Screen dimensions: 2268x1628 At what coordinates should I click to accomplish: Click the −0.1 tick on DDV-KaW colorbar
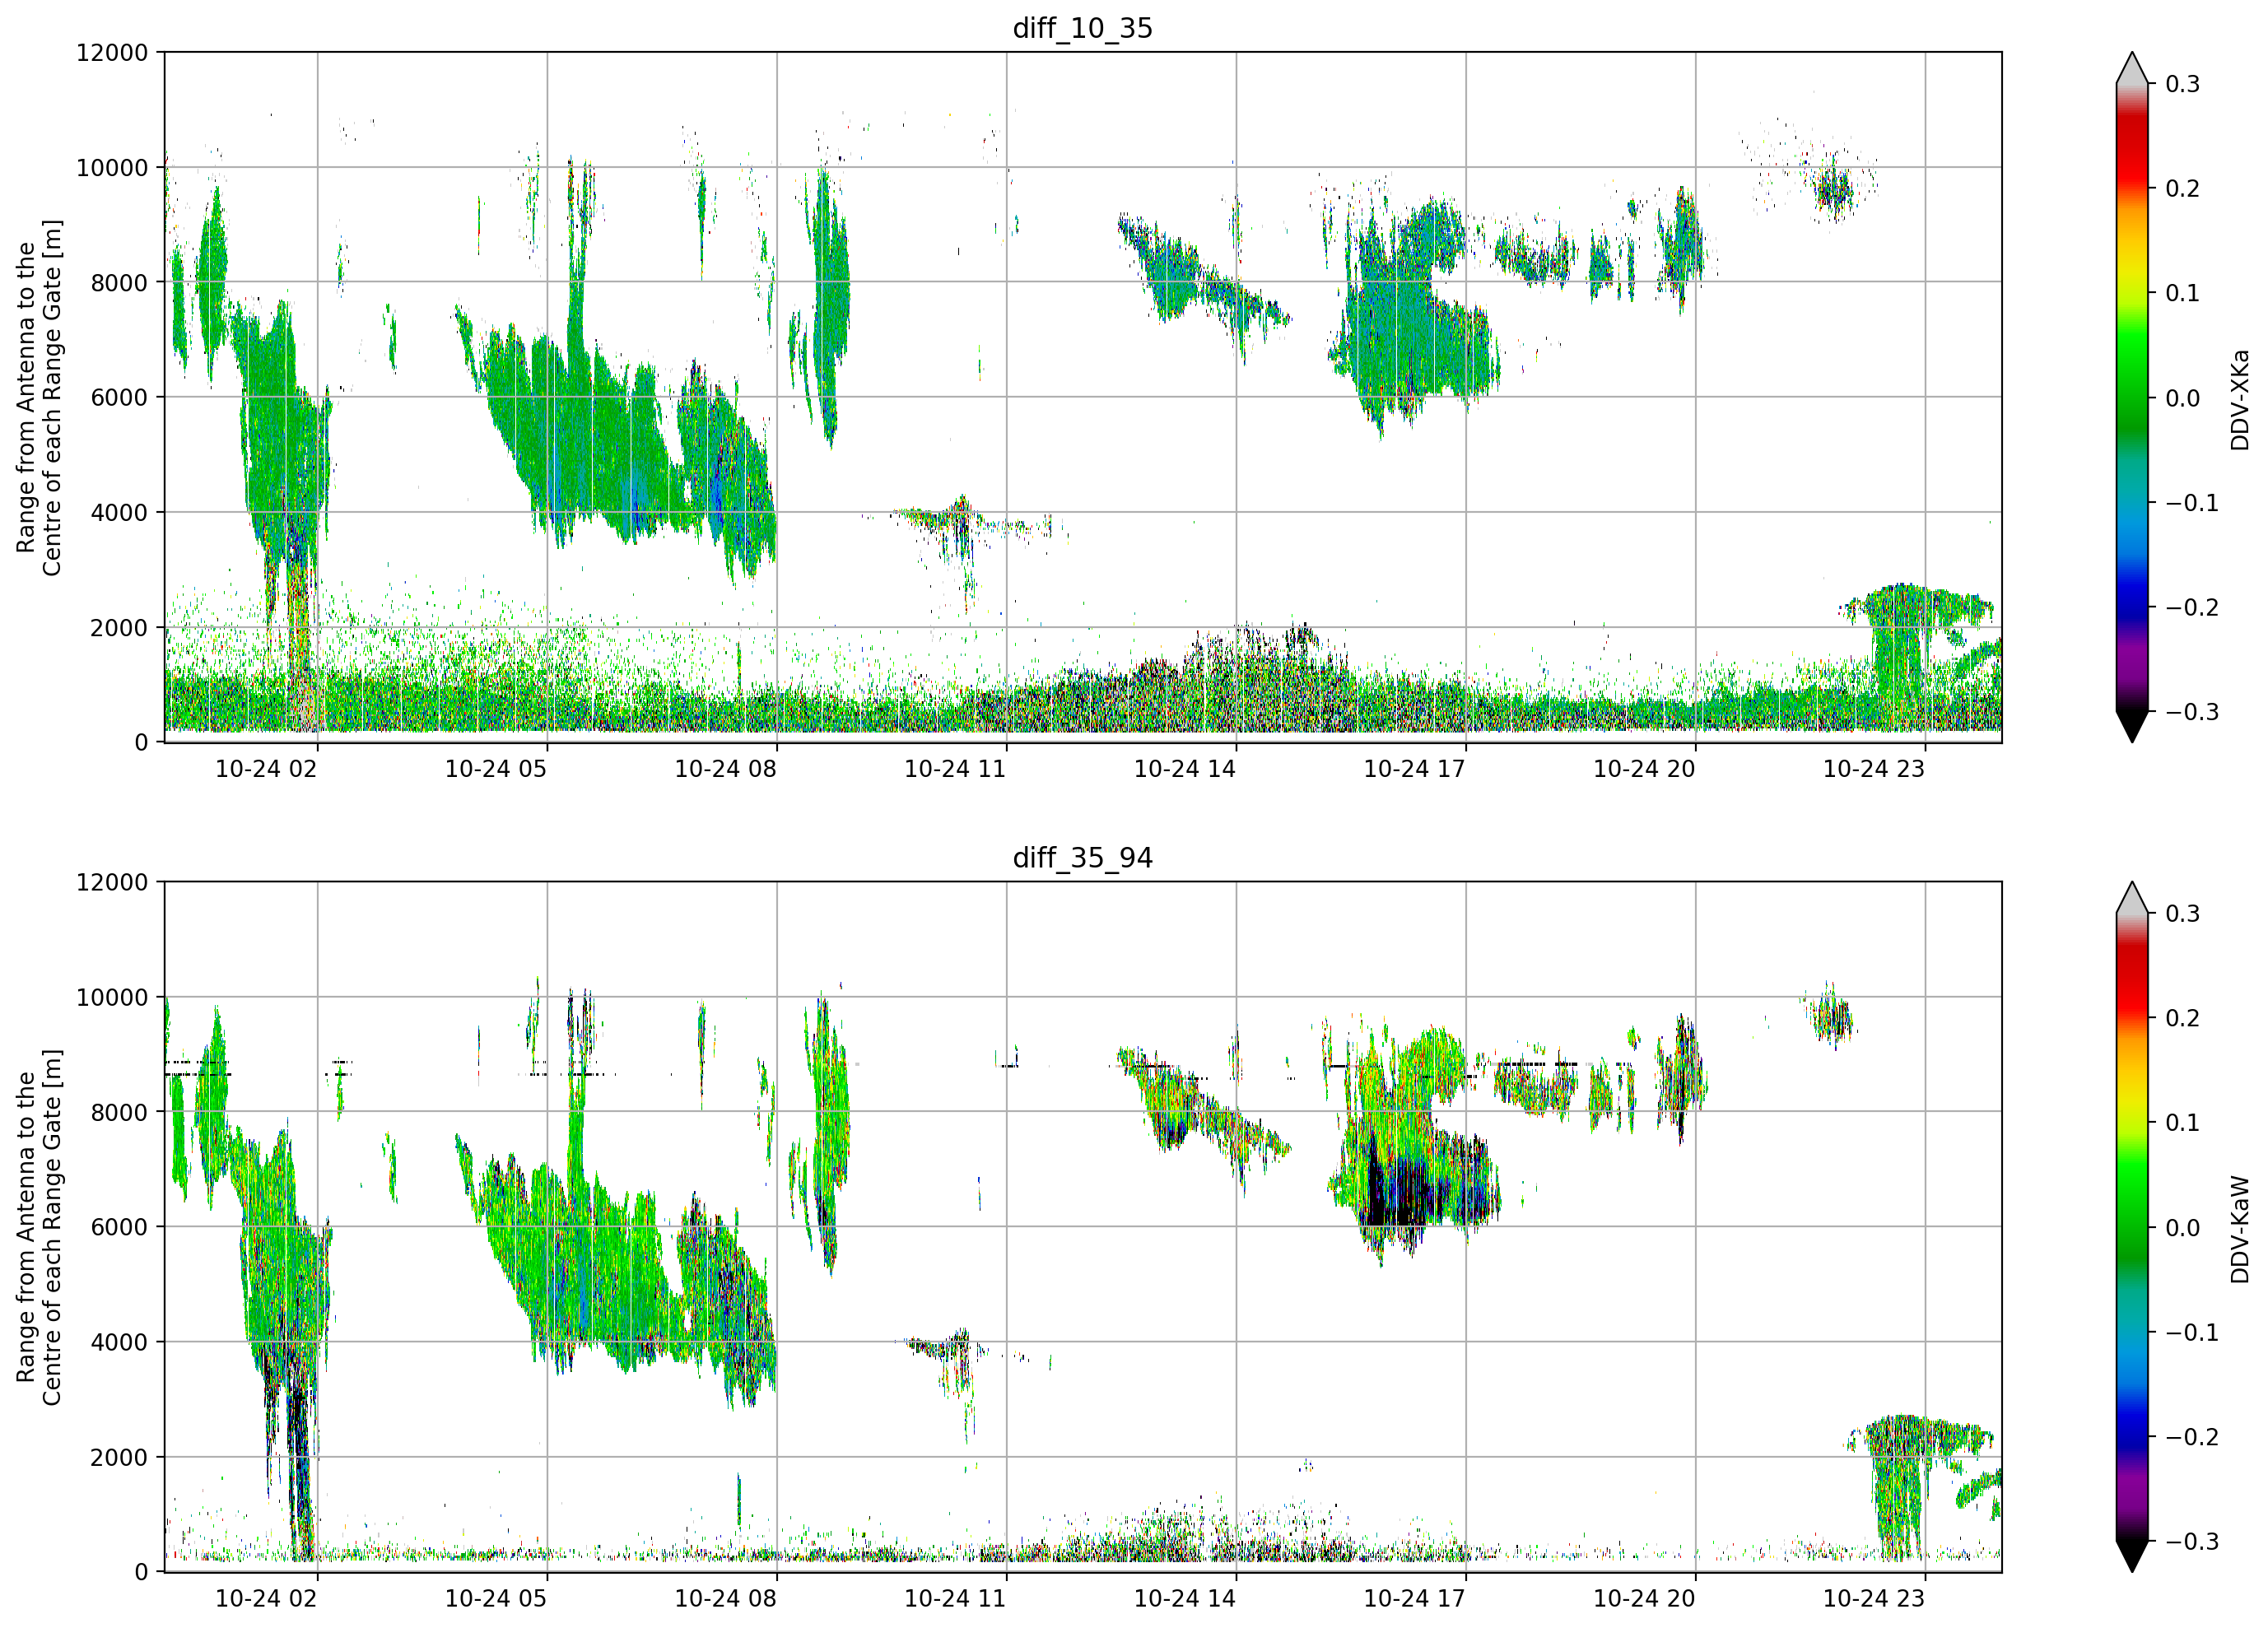[x=2192, y=1333]
